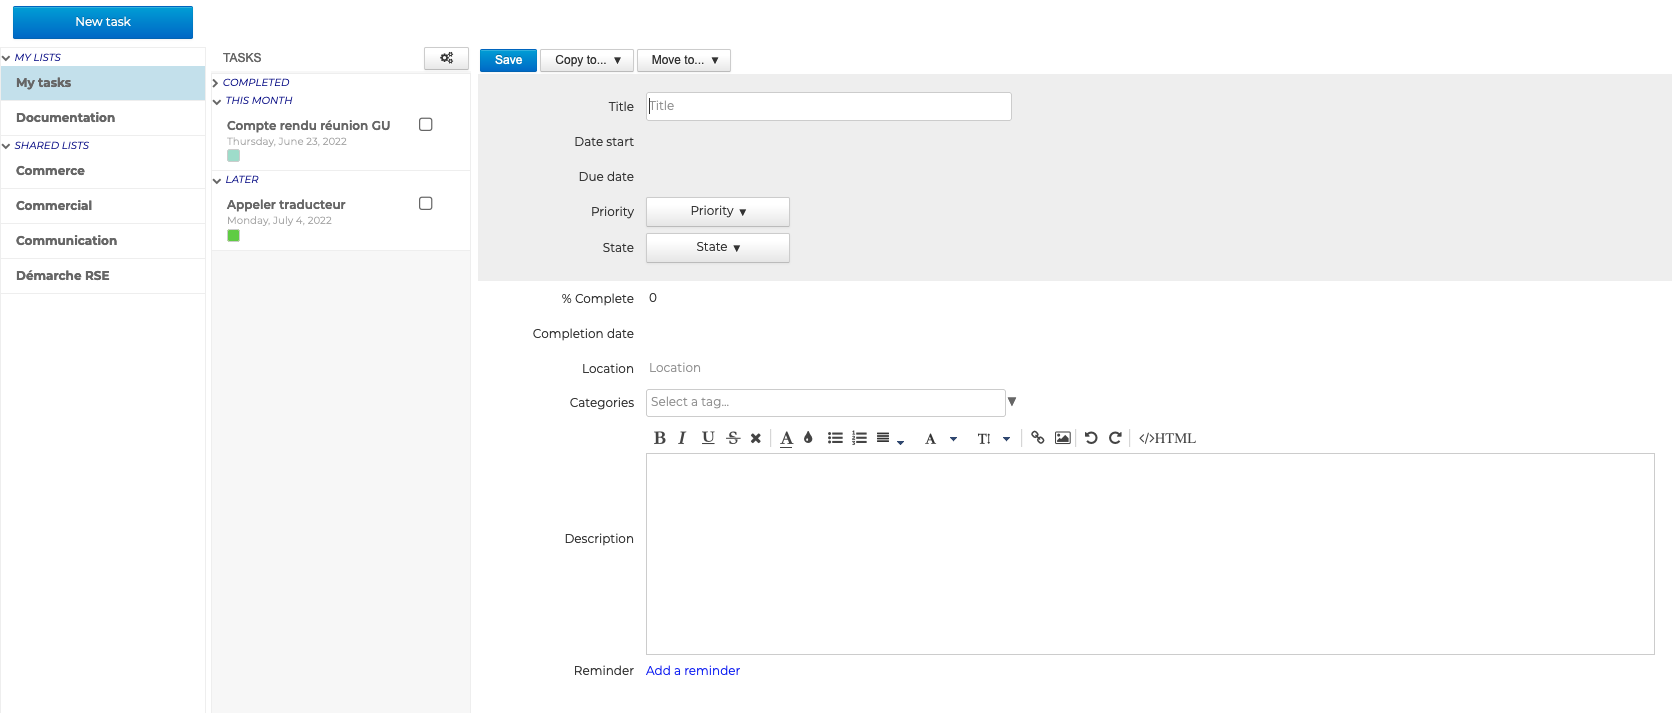1672x713 pixels.
Task: Mark Appeler traducteur task as done
Action: (x=425, y=204)
